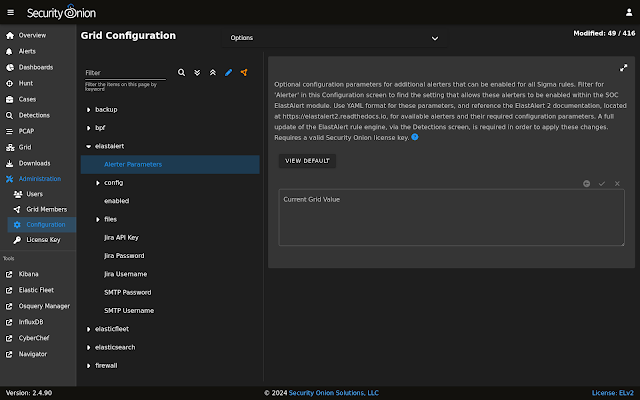Open Grid Members
This screenshot has height=400, width=640.
point(42,209)
